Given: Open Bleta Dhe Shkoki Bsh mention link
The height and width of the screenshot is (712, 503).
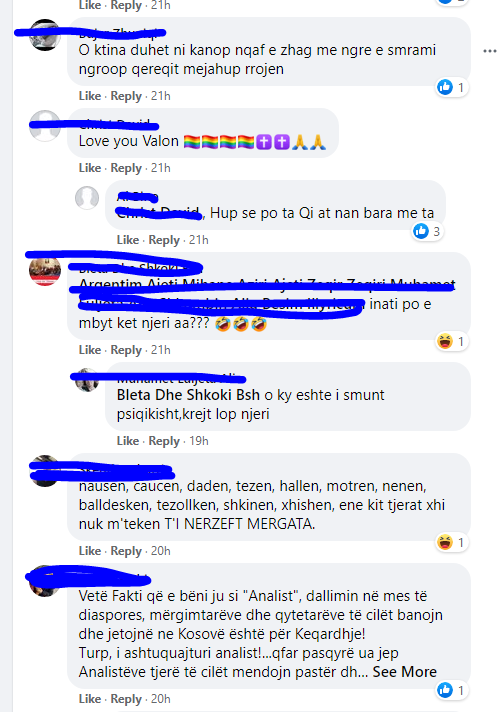Looking at the screenshot, I should [188, 395].
